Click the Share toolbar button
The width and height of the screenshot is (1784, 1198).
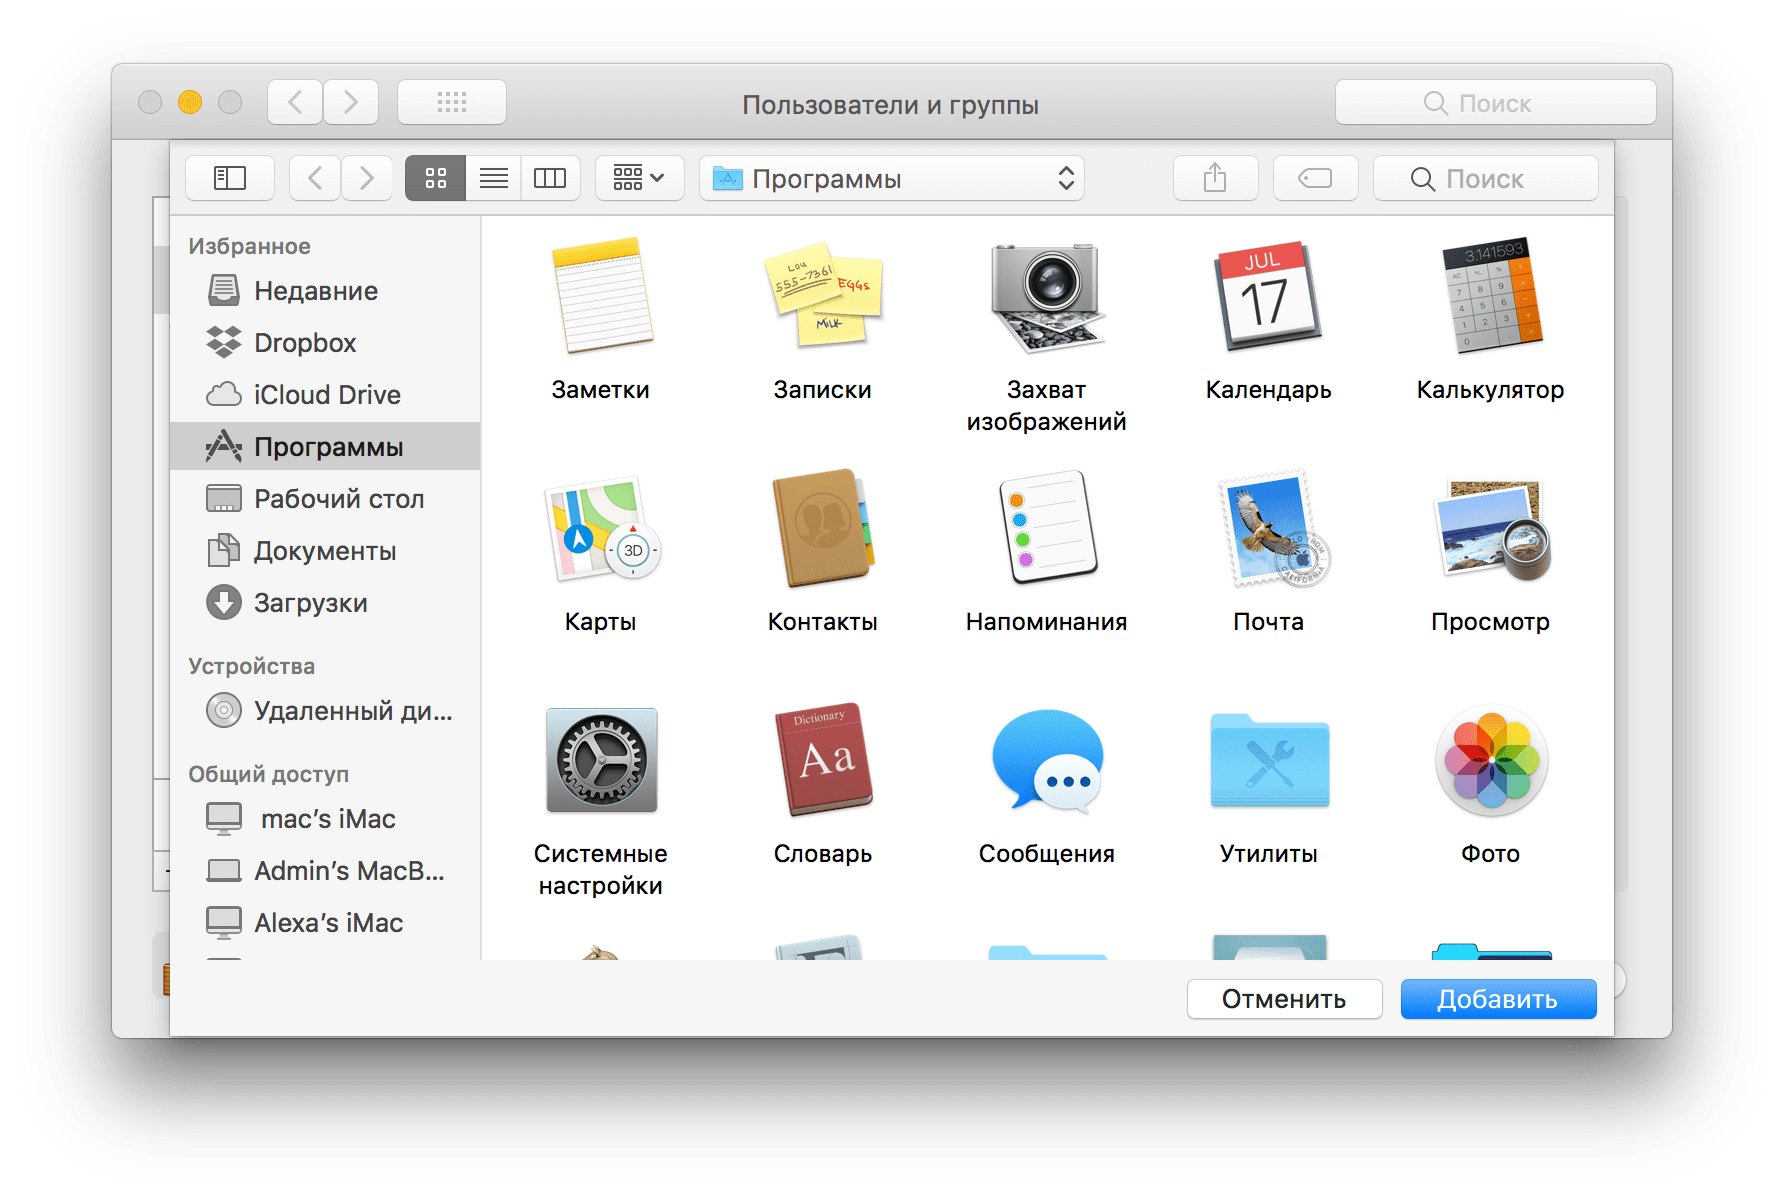click(x=1215, y=178)
